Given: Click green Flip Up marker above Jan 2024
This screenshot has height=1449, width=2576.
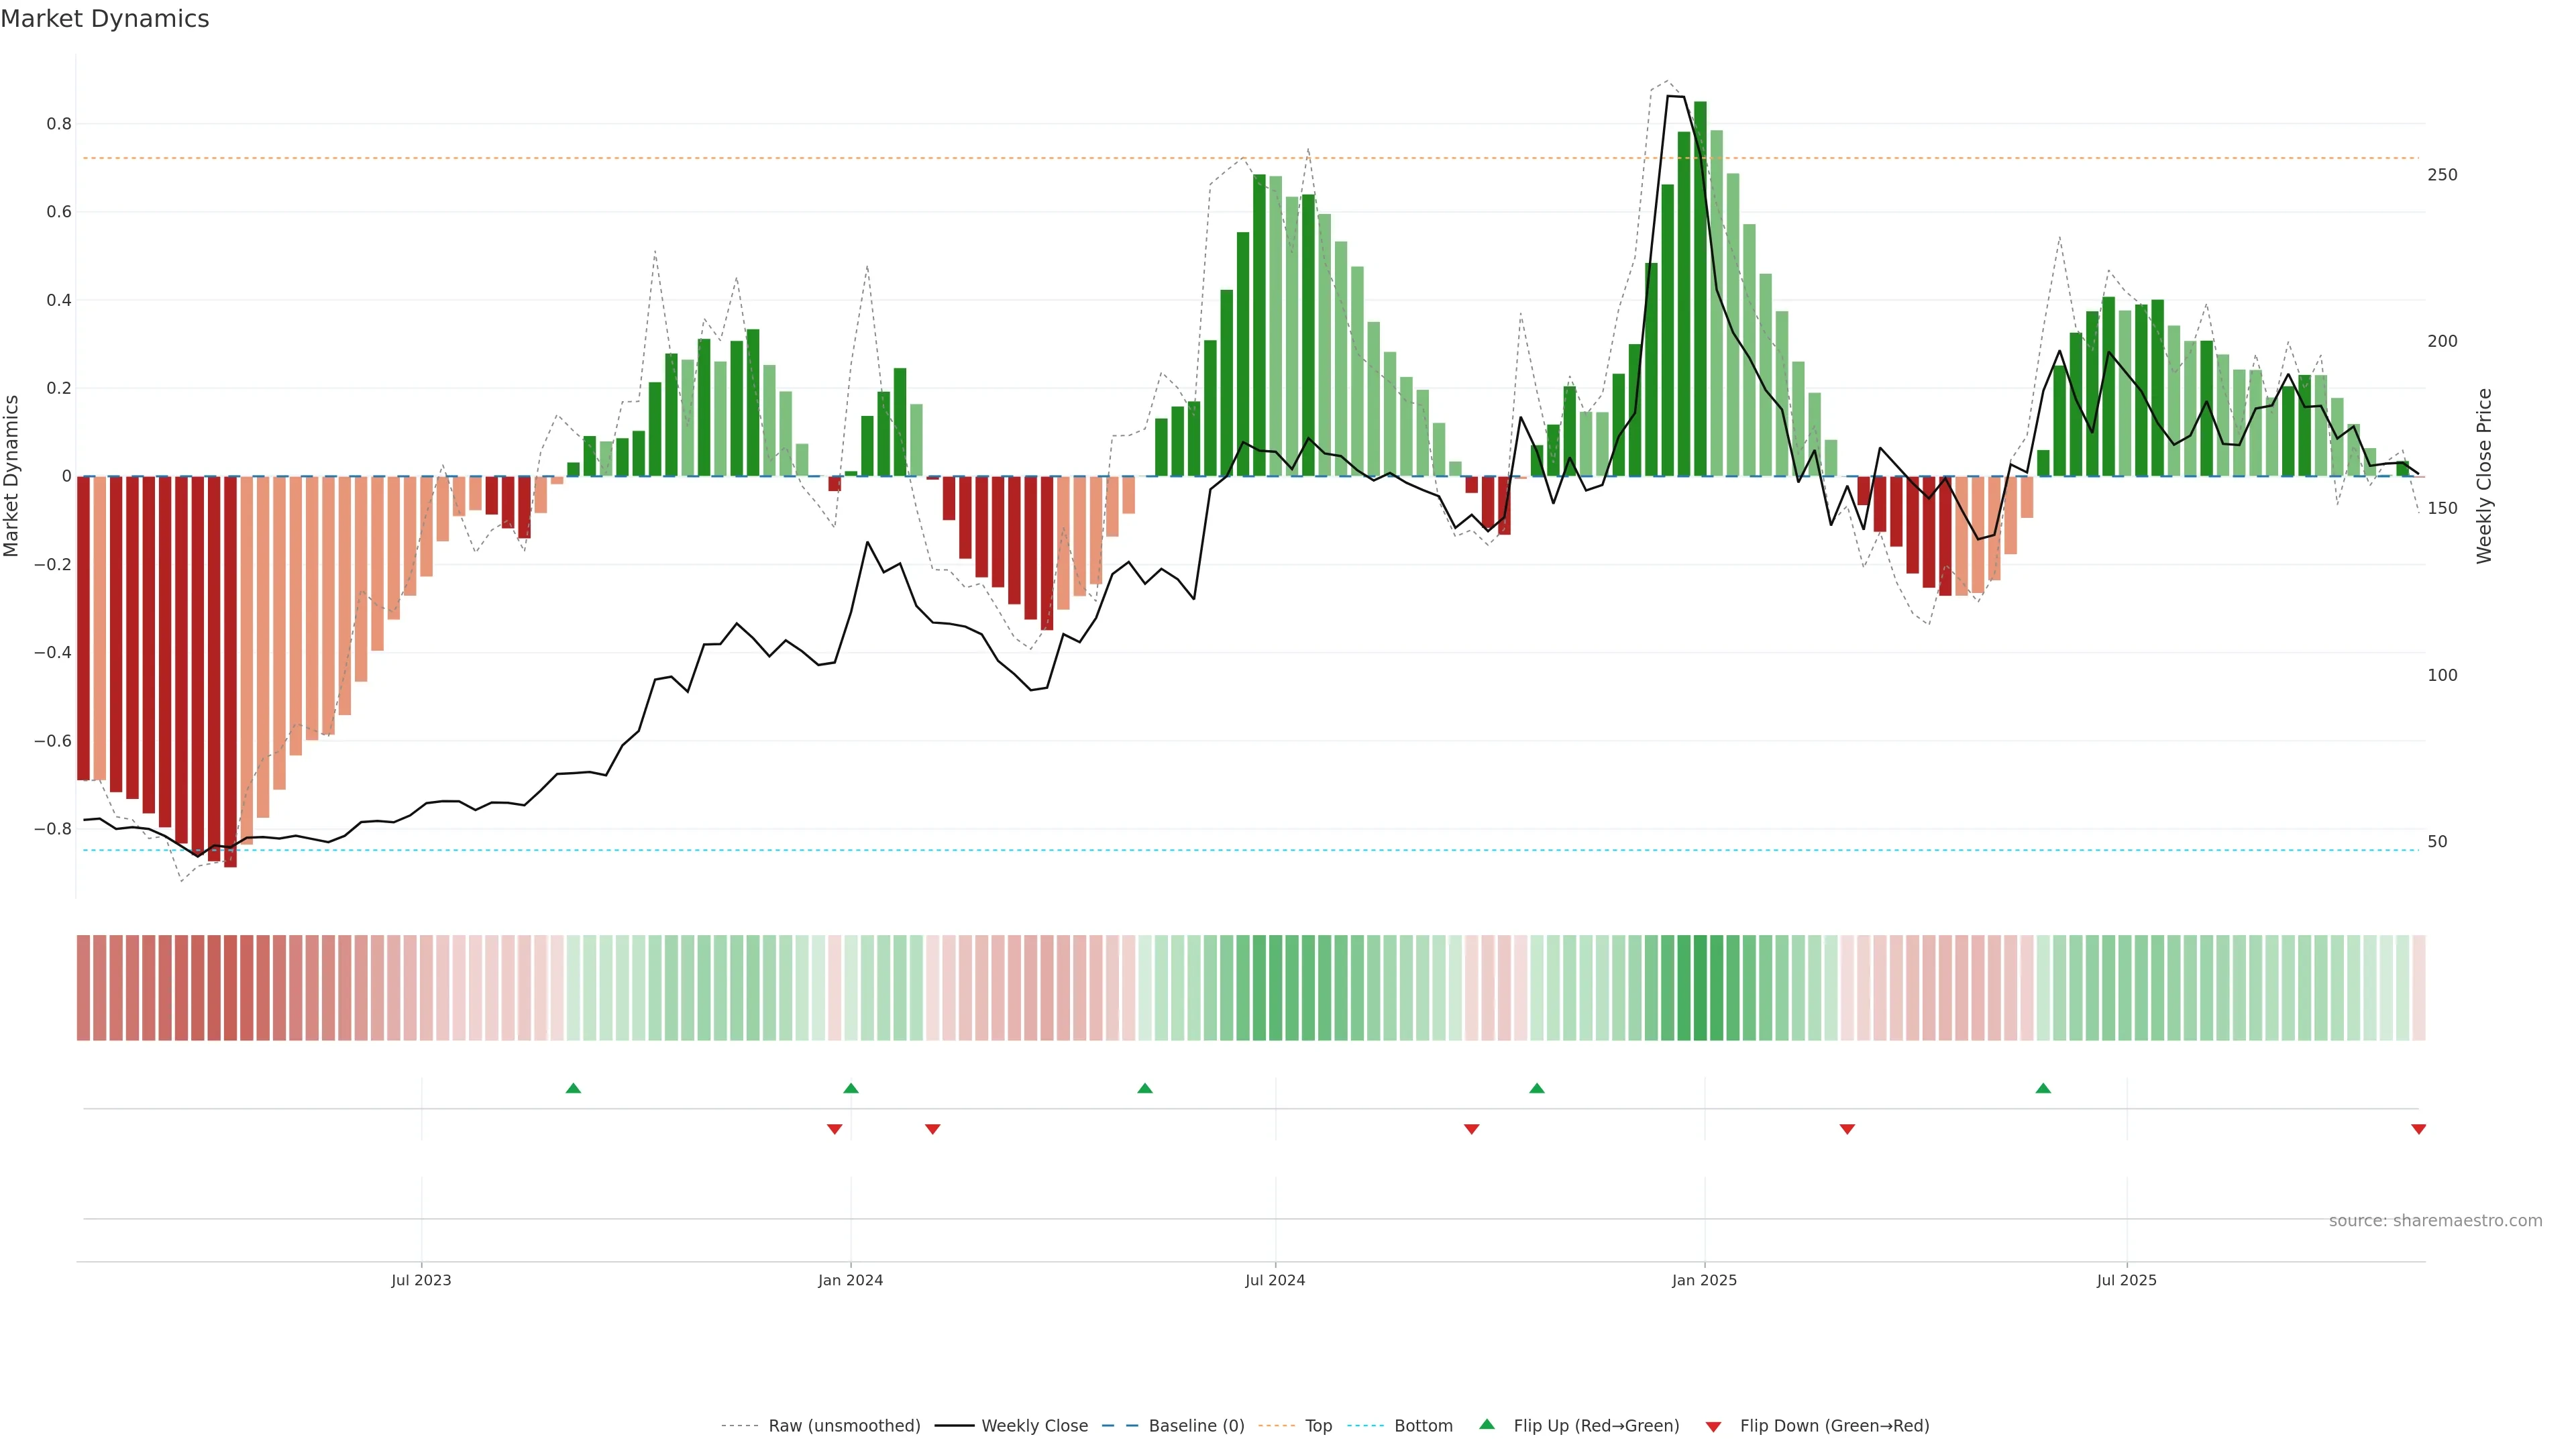Looking at the screenshot, I should (851, 1088).
